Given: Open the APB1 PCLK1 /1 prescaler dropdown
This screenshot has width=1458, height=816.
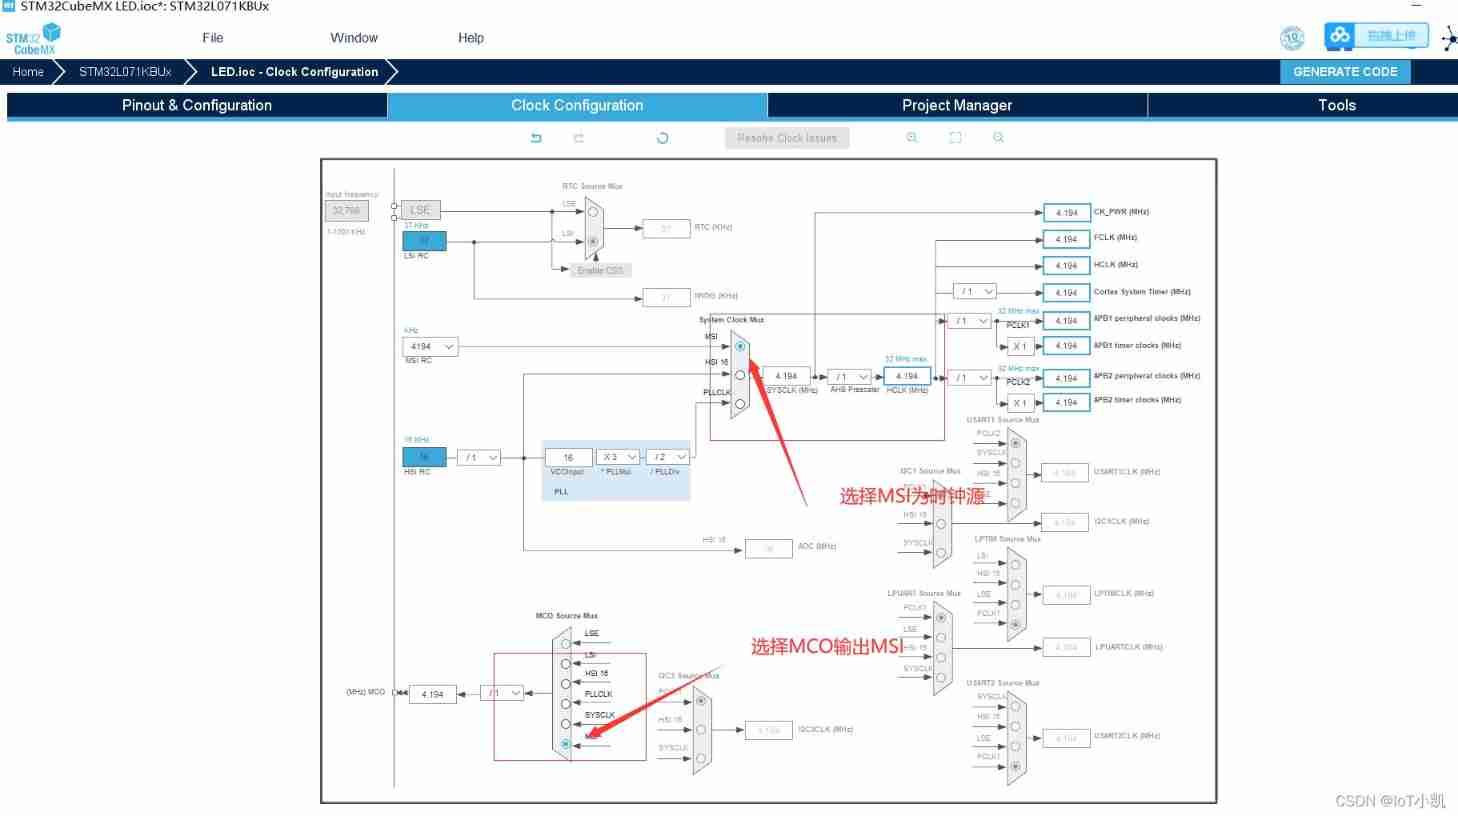Looking at the screenshot, I should tap(970, 321).
